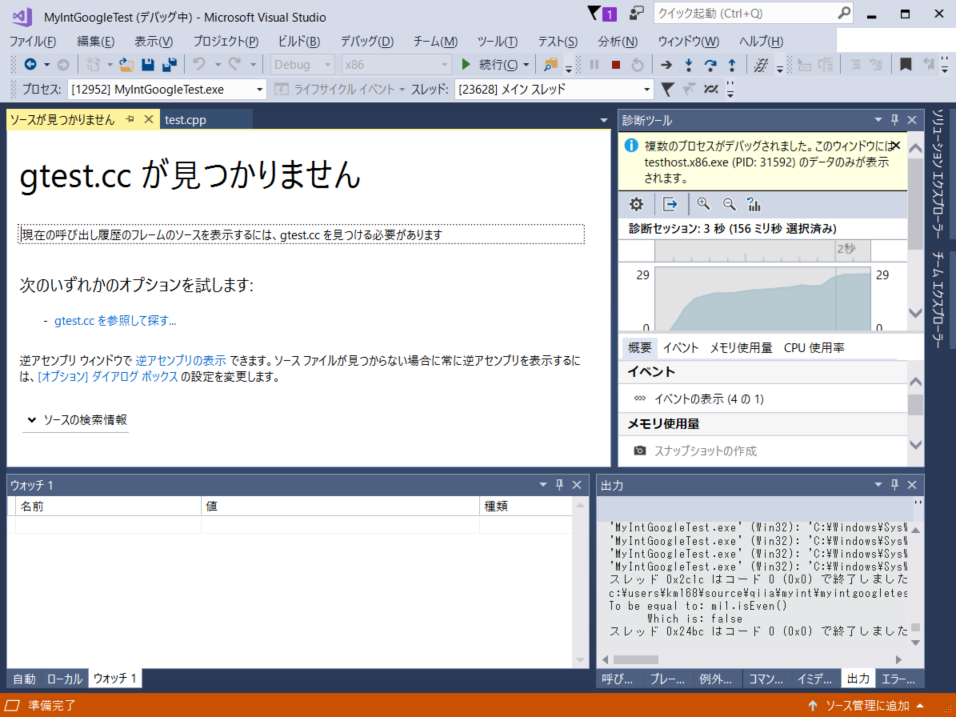Open the diagnostic tools window options dropdown
The width and height of the screenshot is (956, 717).
coord(878,120)
